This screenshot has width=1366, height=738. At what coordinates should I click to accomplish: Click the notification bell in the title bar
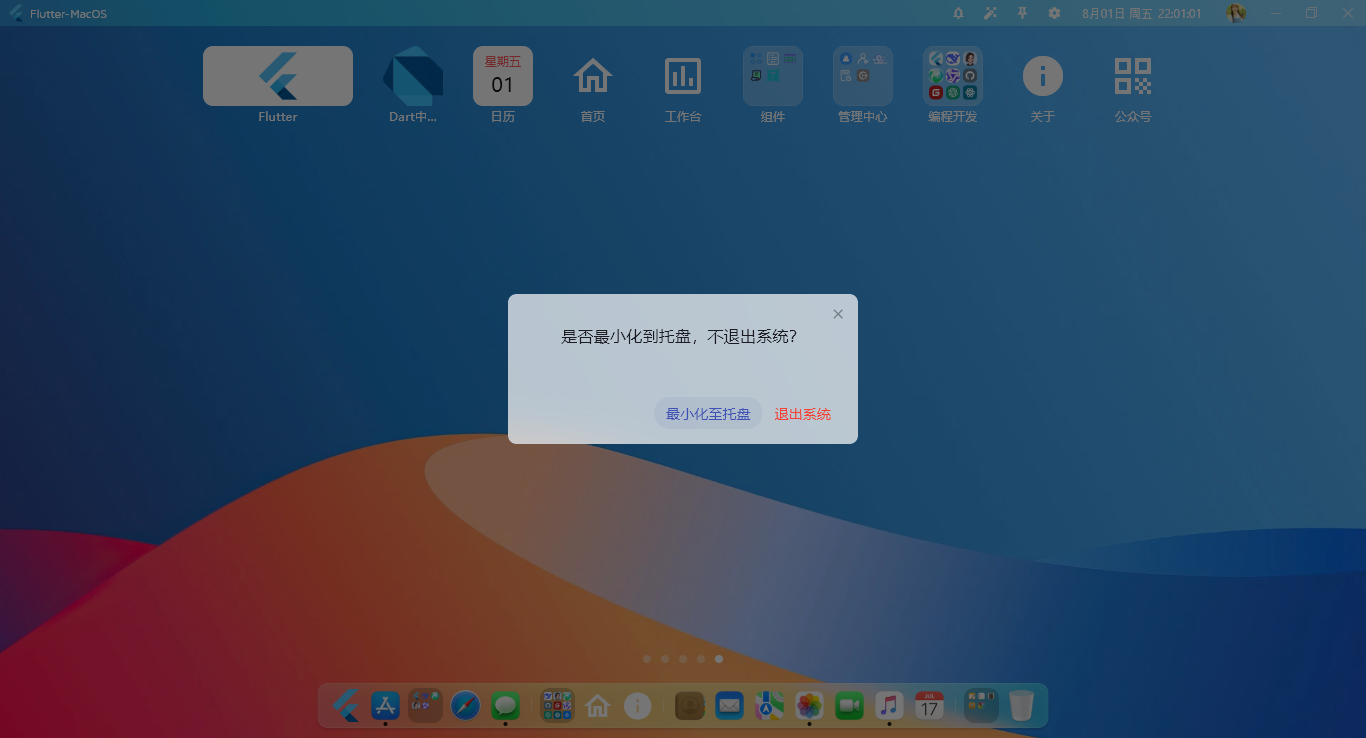957,13
